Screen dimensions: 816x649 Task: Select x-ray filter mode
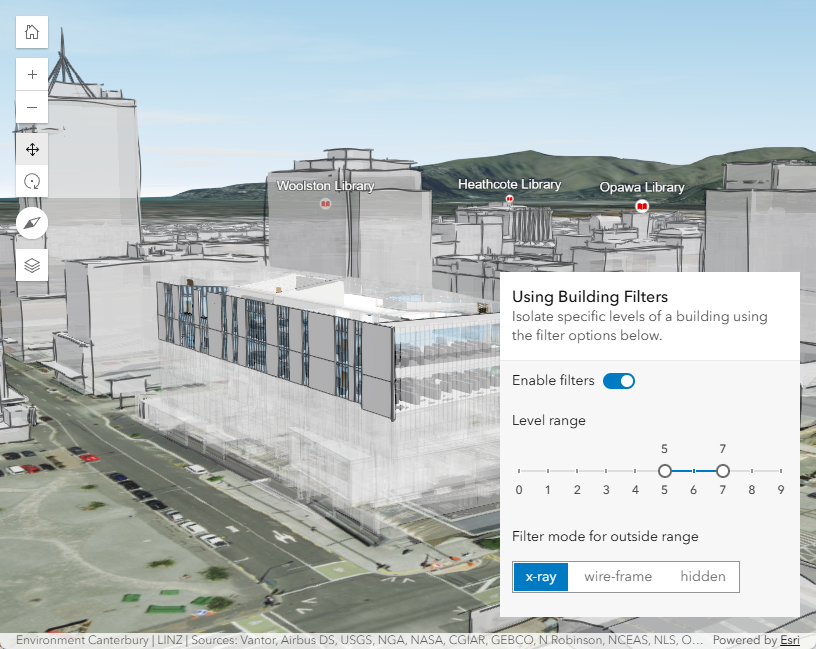[x=541, y=577]
